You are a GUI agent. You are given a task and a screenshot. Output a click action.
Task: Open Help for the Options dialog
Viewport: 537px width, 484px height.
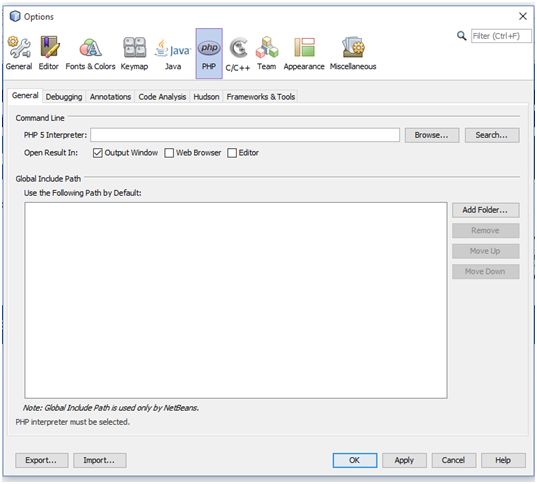(x=503, y=460)
